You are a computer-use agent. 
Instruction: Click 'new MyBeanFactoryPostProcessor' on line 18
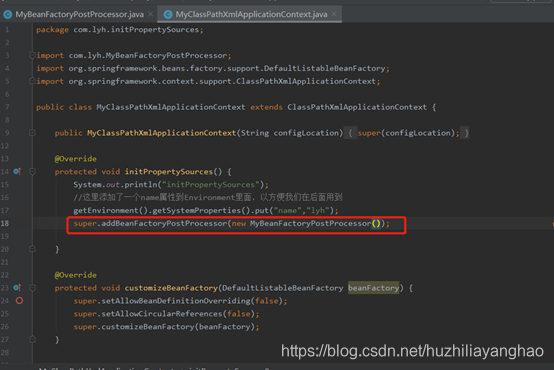pos(301,223)
